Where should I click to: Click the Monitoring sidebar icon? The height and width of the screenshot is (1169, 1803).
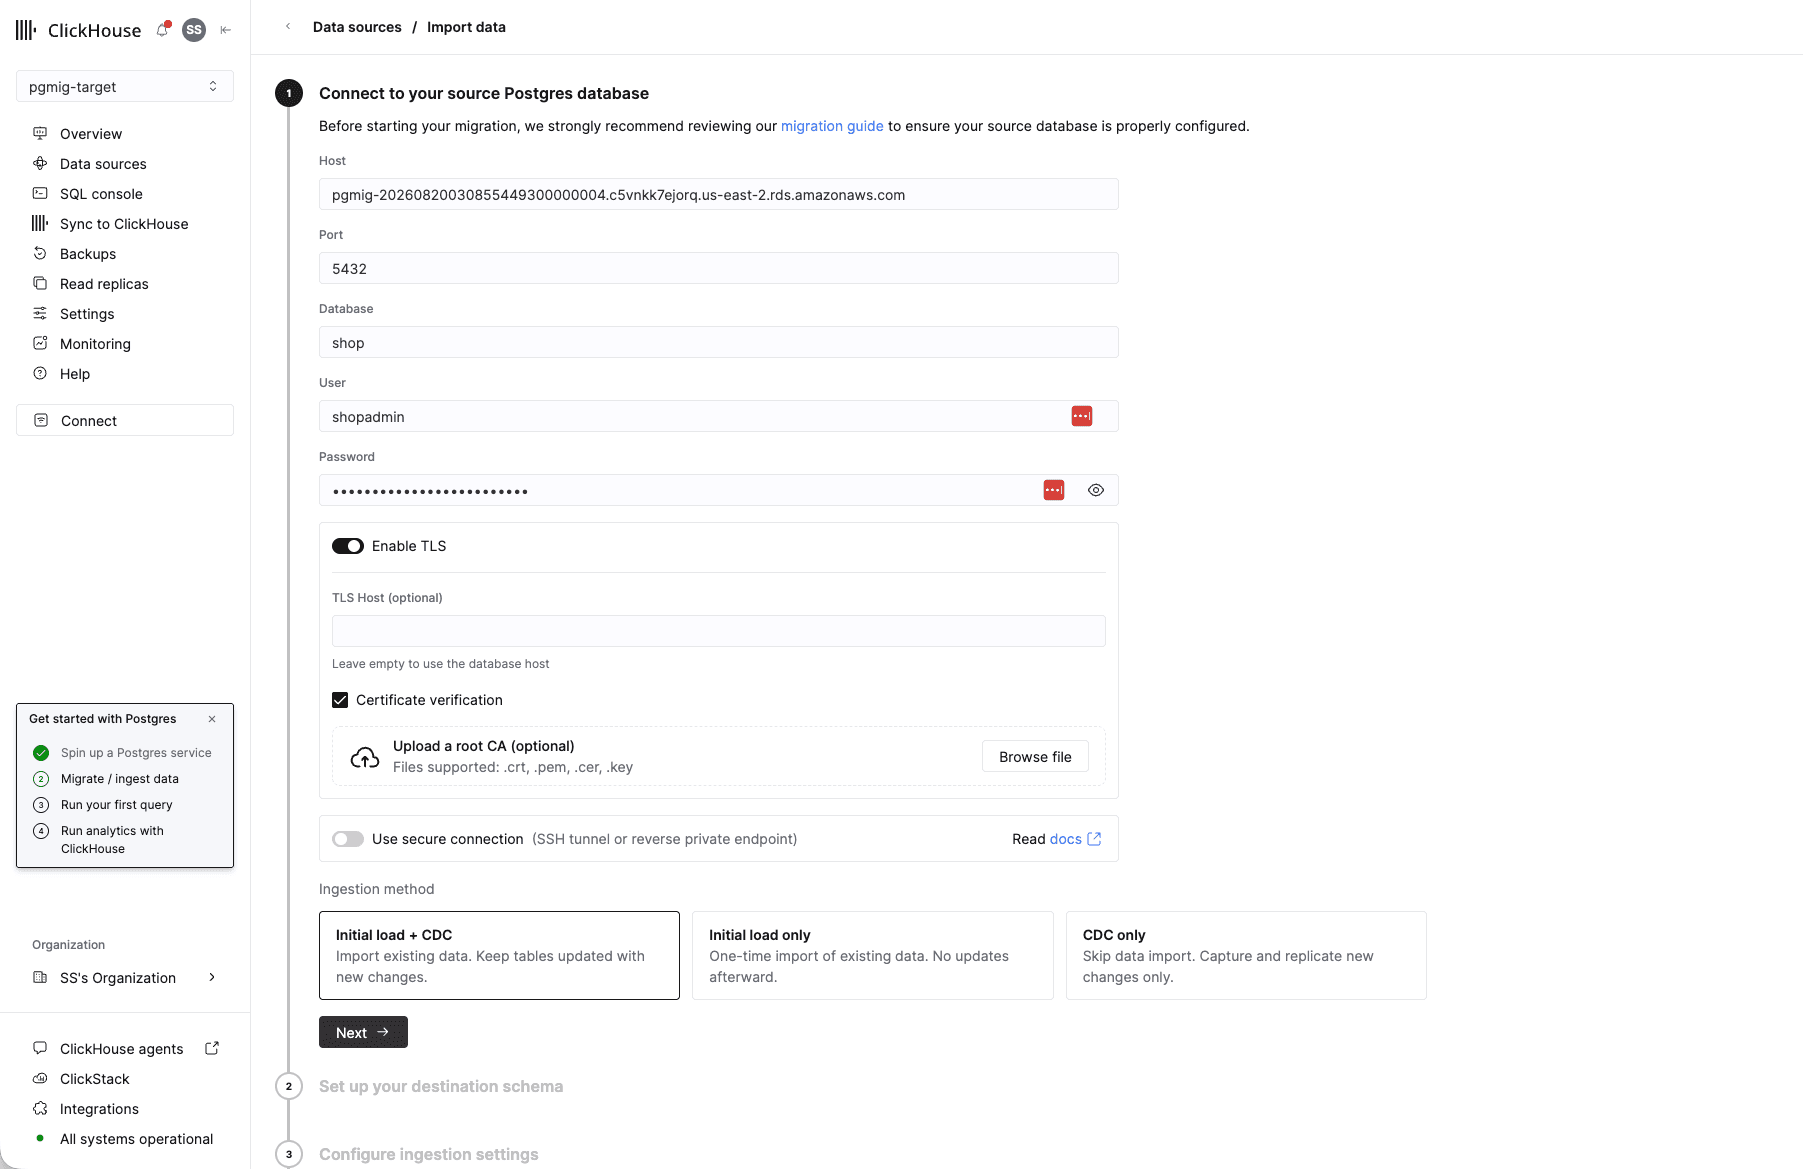coord(40,343)
